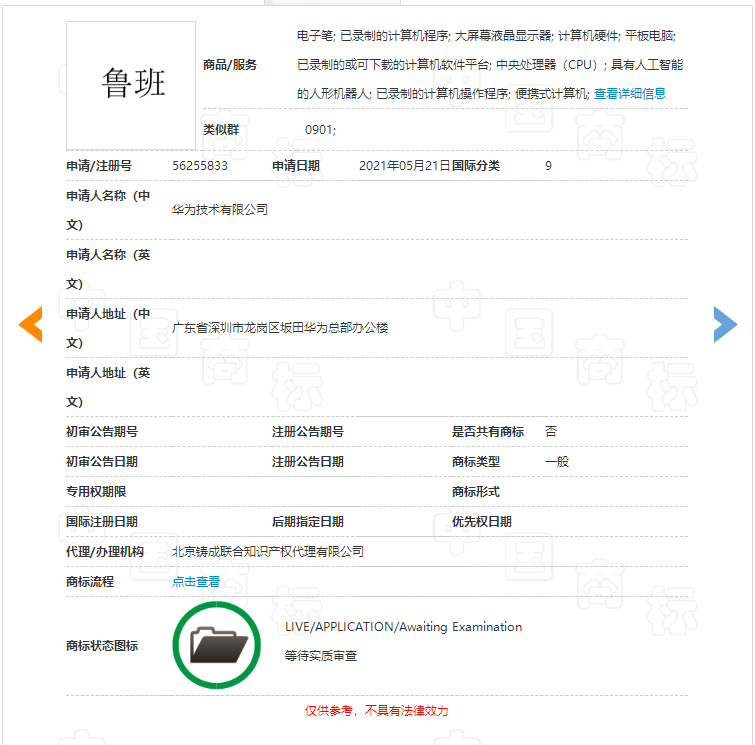Click the red disclaimer 仅供参考，不具有法律效力
Viewport: 755px width, 745px height.
377,710
